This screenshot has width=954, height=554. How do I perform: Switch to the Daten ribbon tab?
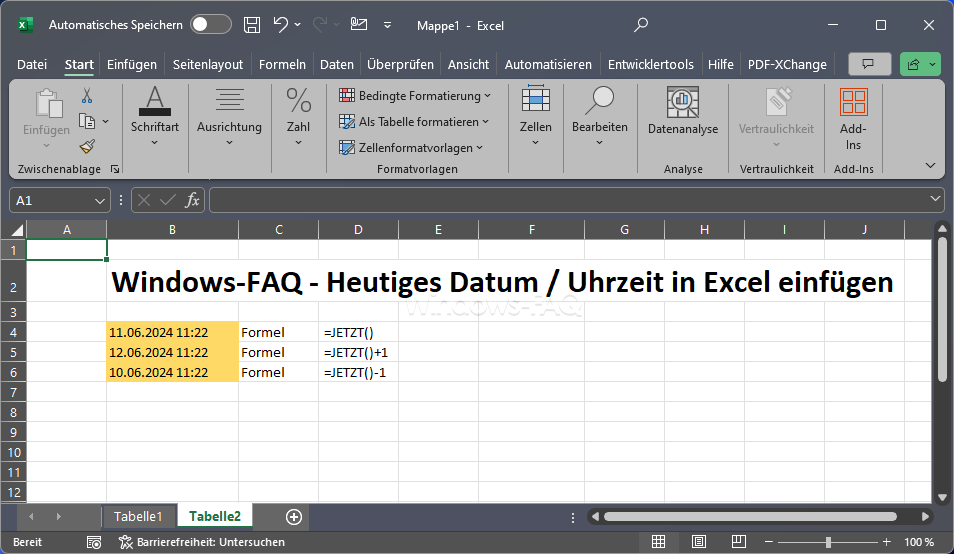click(336, 64)
